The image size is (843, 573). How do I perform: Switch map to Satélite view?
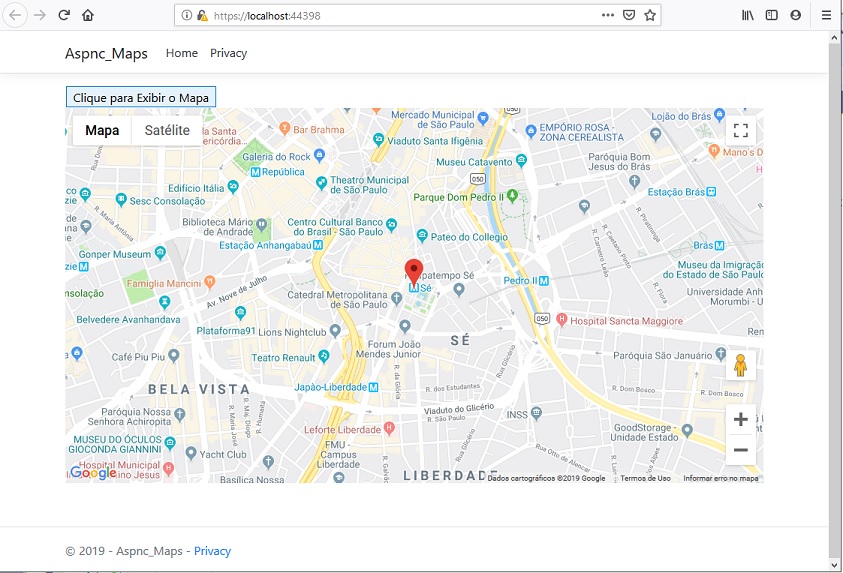click(x=167, y=130)
